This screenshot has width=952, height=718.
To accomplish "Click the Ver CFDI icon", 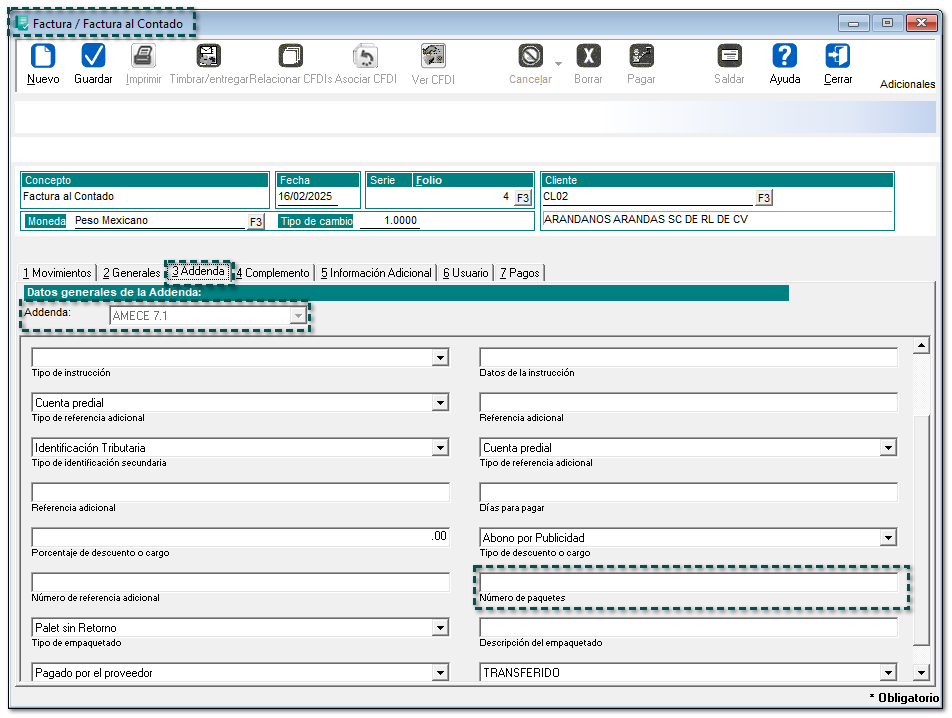I will pyautogui.click(x=433, y=57).
